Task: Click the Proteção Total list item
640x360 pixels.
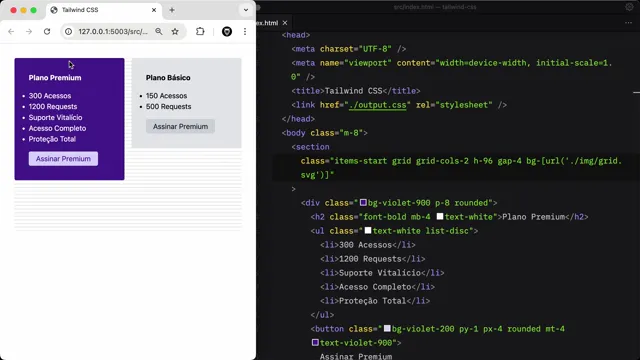Action: coord(52,139)
